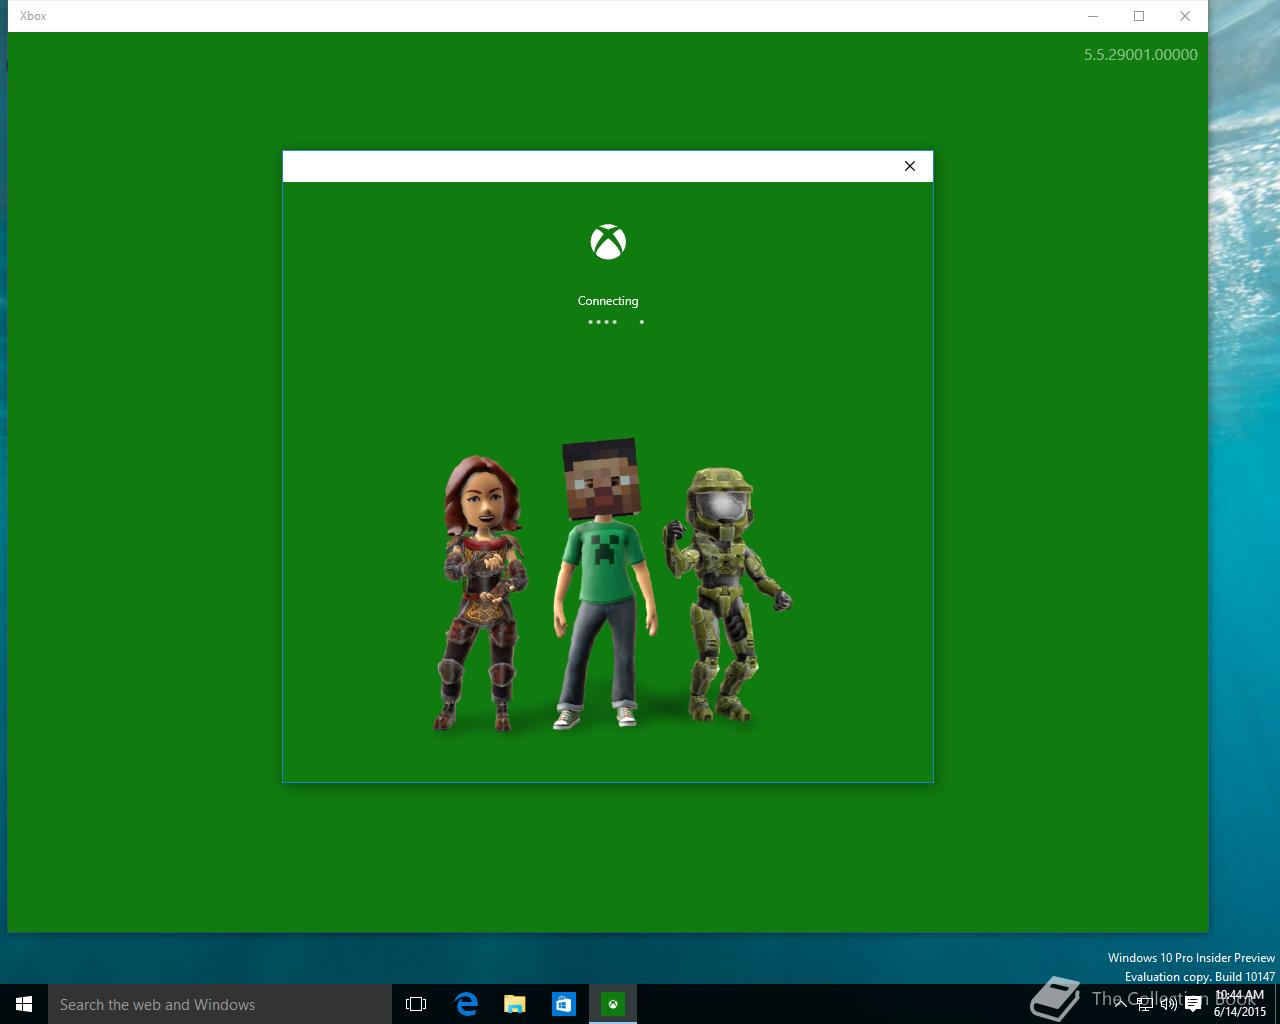Open Task View from the taskbar
Viewport: 1280px width, 1024px height.
416,1004
